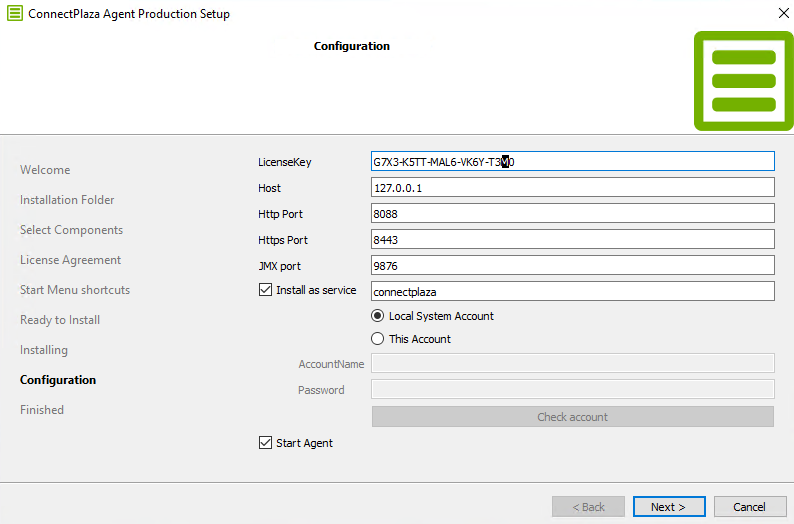Click the Next > button
The height and width of the screenshot is (524, 794).
pyautogui.click(x=669, y=507)
